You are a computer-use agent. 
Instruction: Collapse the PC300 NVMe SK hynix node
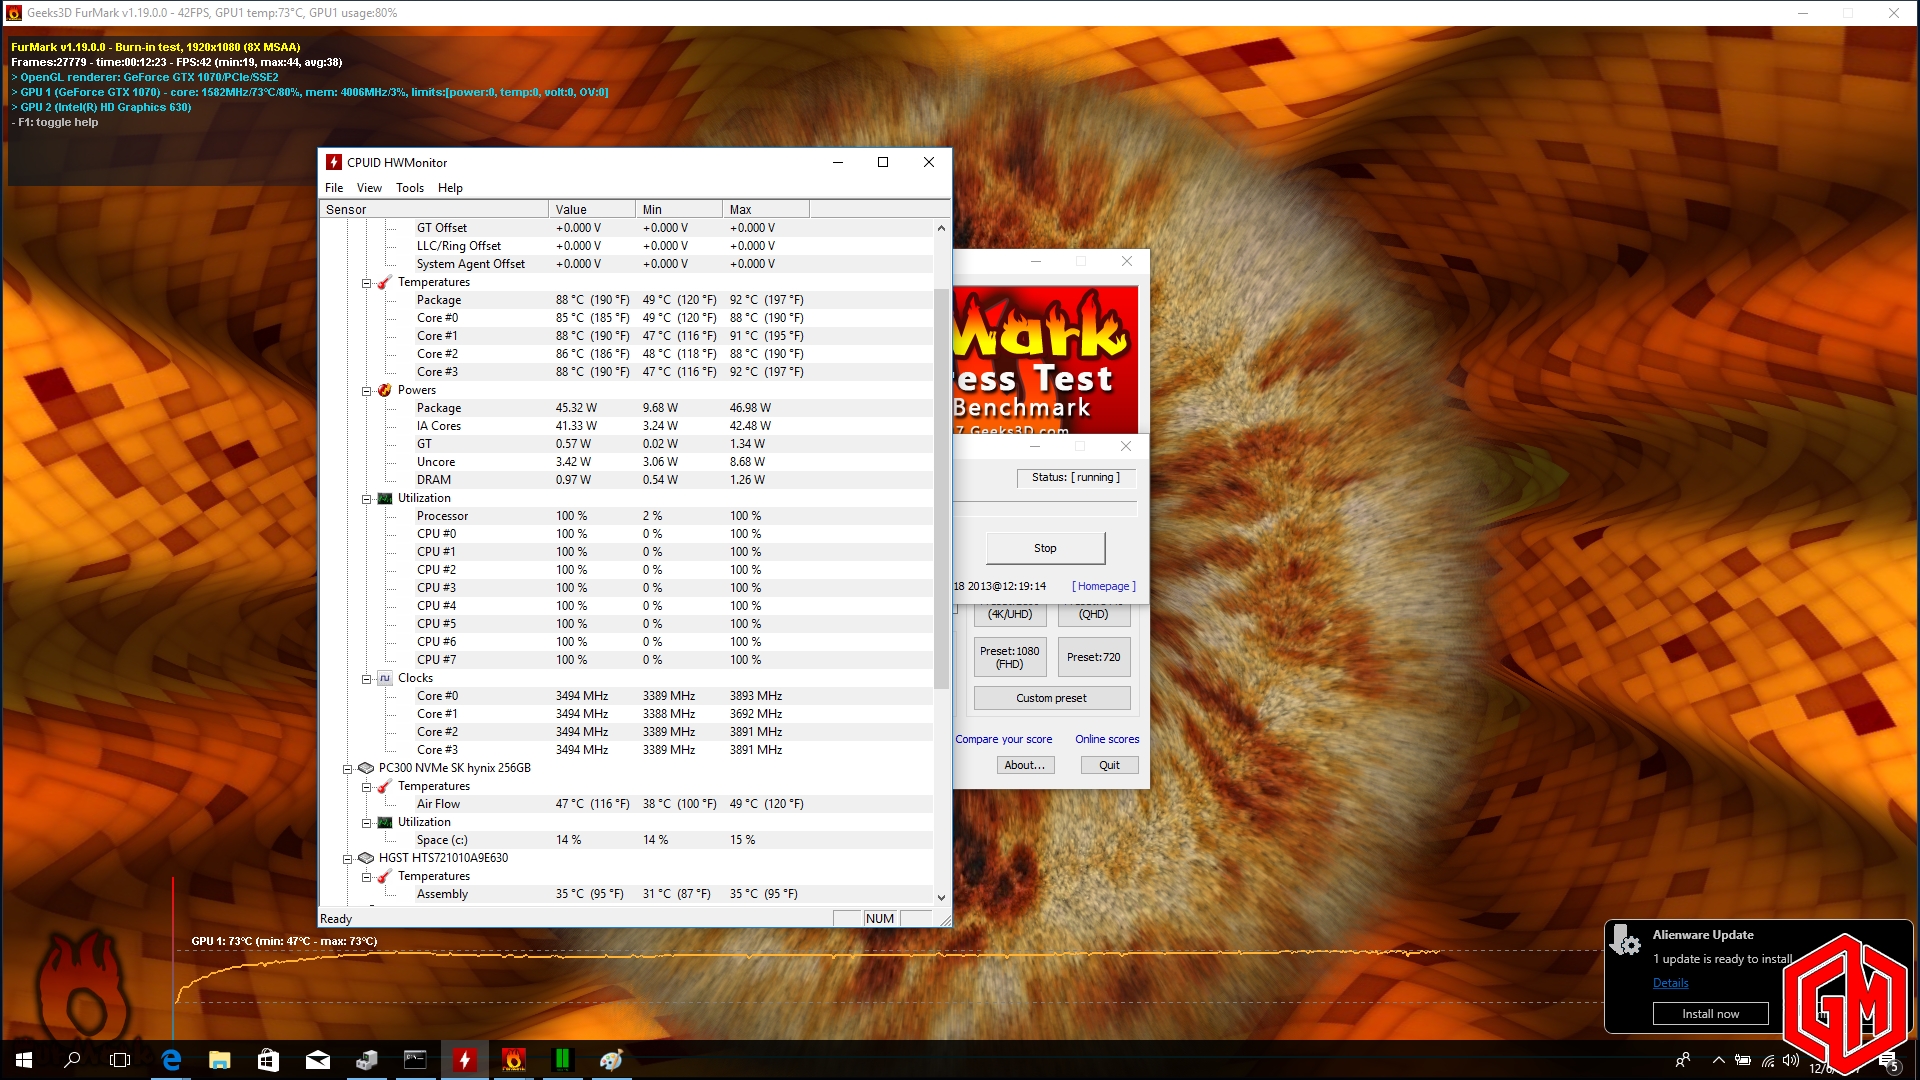point(348,769)
